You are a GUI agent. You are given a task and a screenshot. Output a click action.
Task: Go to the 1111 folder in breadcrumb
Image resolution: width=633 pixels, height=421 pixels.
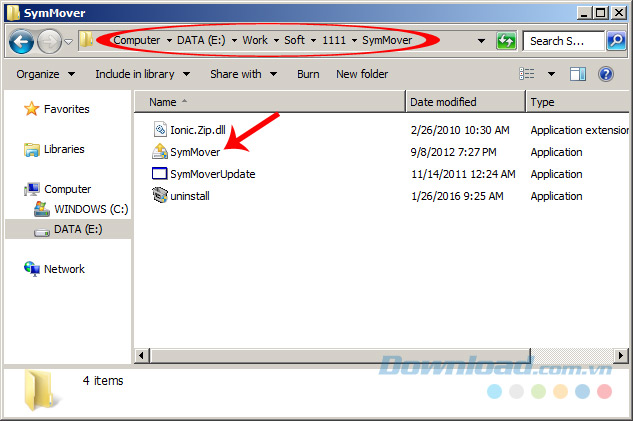pos(334,40)
